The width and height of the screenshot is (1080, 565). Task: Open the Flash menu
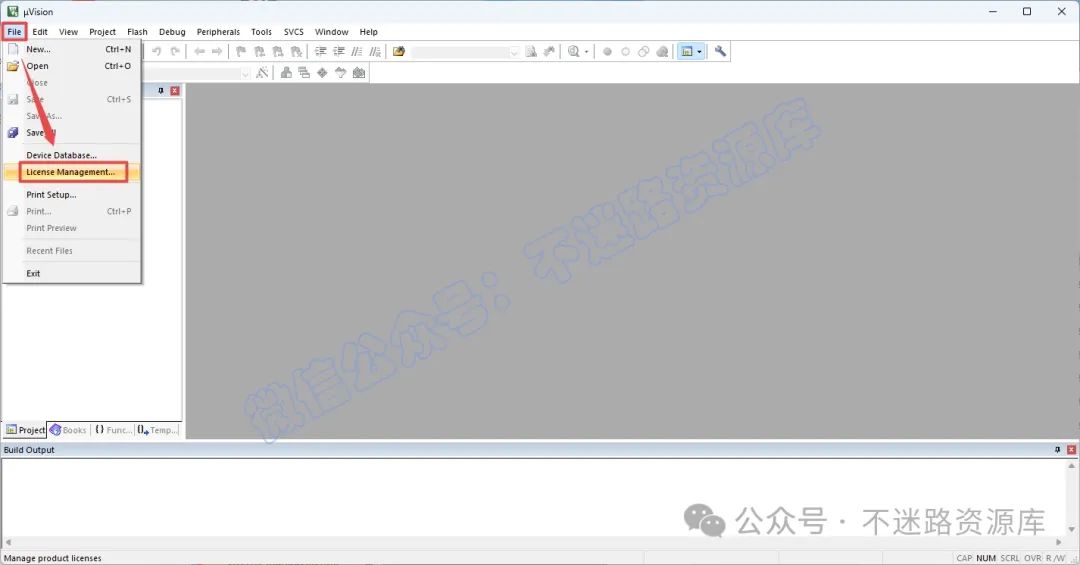[137, 32]
